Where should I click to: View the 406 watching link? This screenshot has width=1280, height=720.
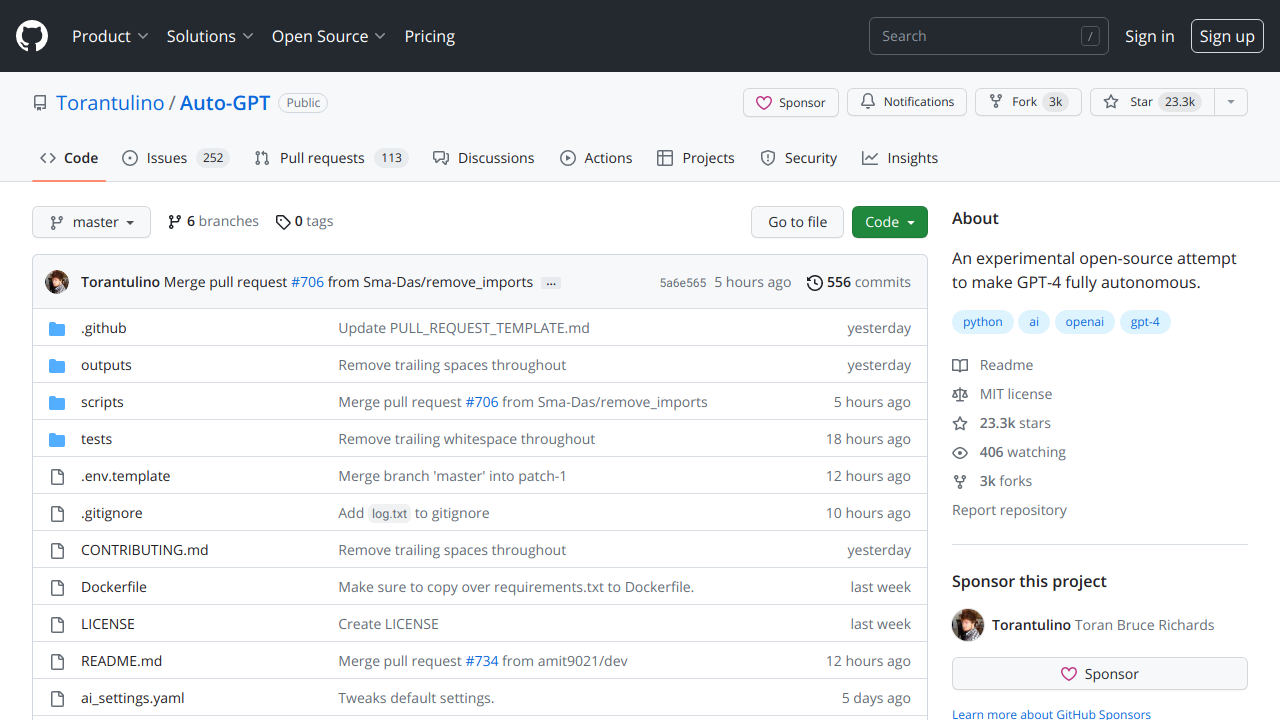1009,452
